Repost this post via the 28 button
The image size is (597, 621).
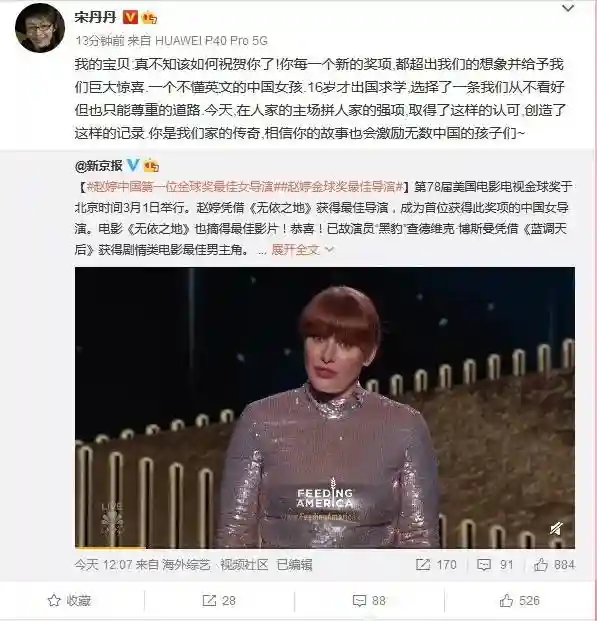(x=219, y=601)
